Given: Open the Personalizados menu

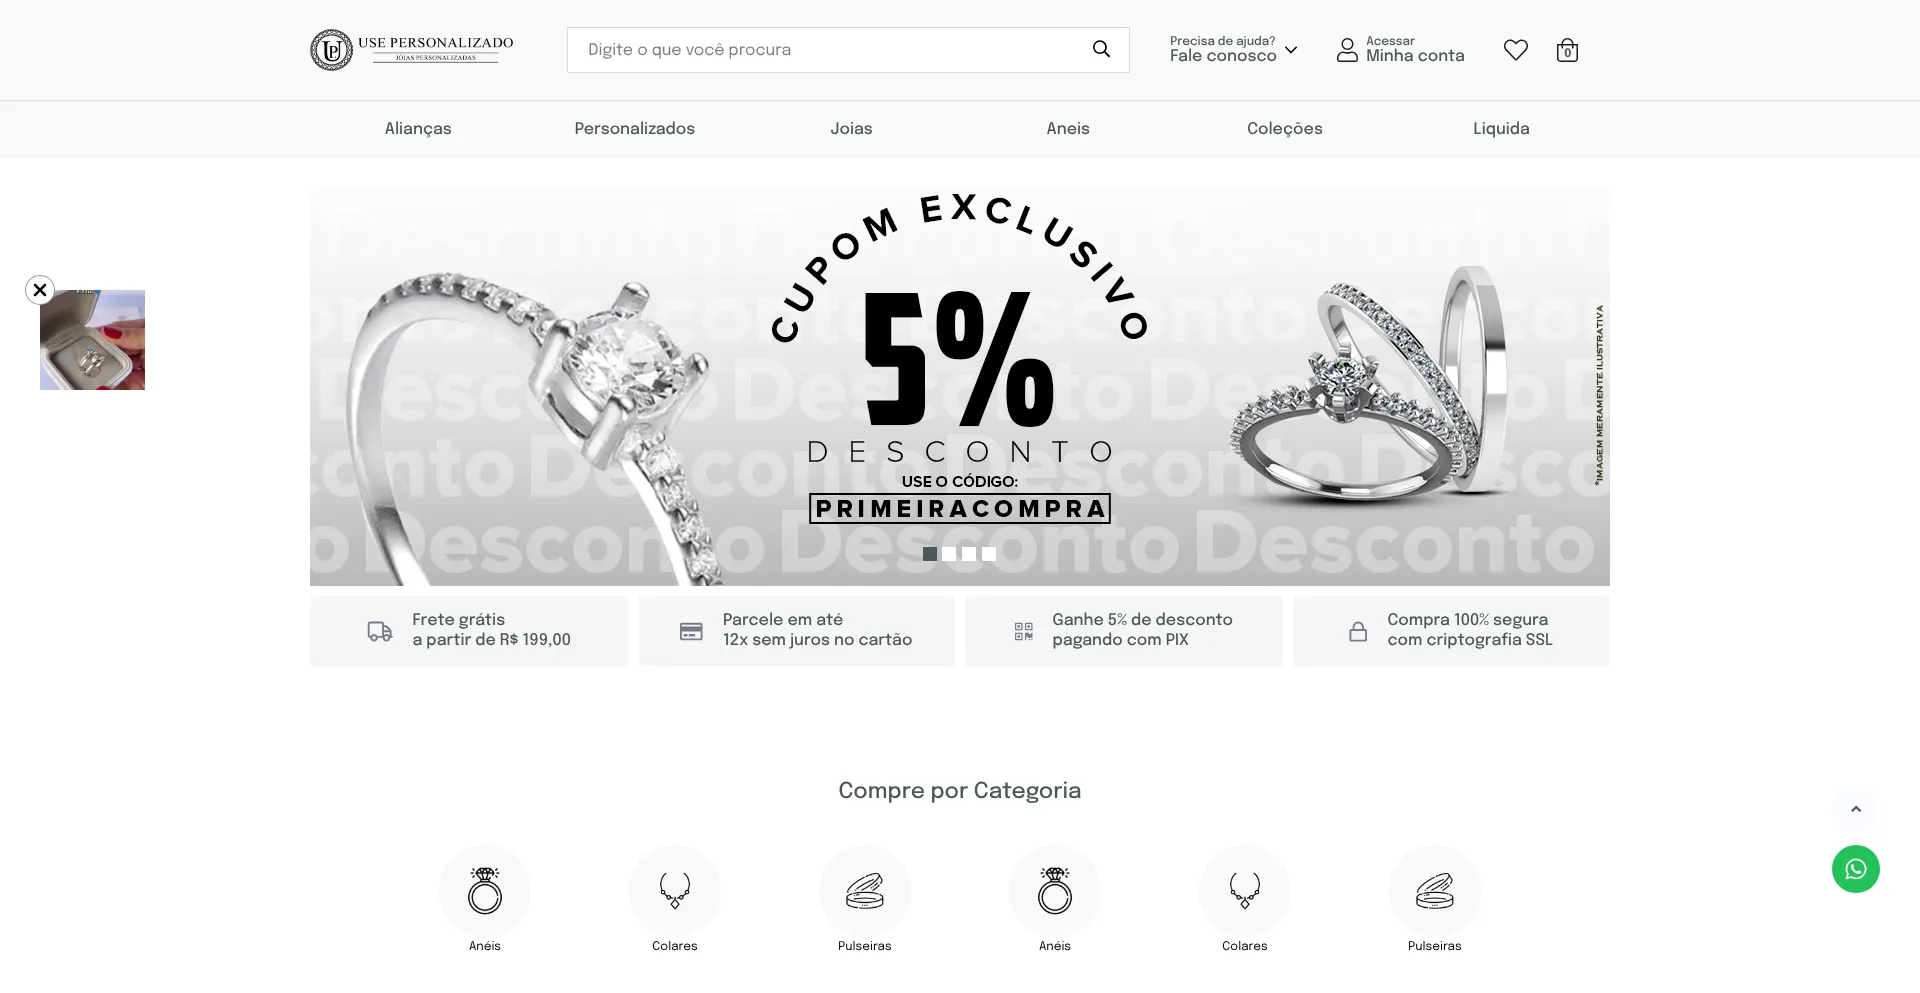Looking at the screenshot, I should point(635,129).
